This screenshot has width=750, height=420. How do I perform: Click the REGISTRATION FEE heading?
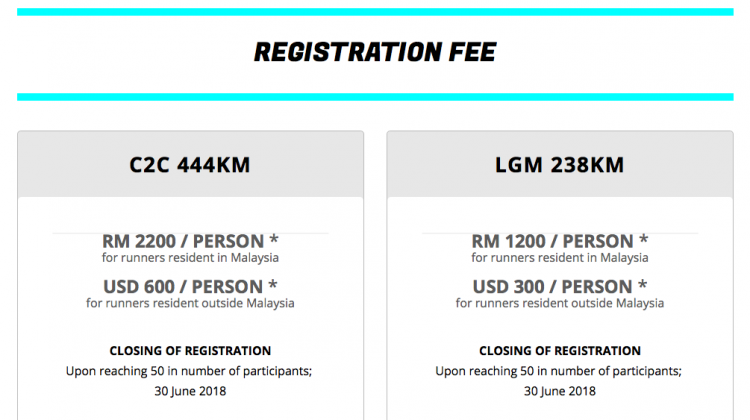pos(375,52)
